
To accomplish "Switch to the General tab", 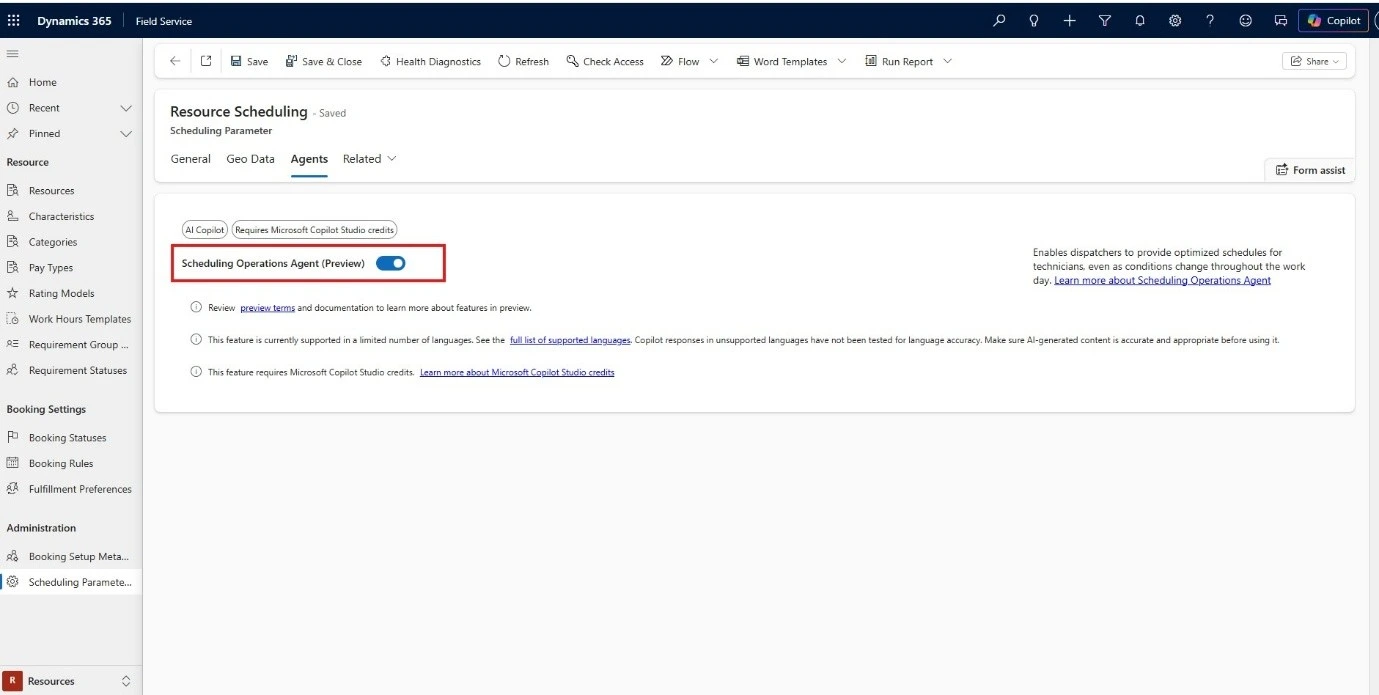I will 190,159.
